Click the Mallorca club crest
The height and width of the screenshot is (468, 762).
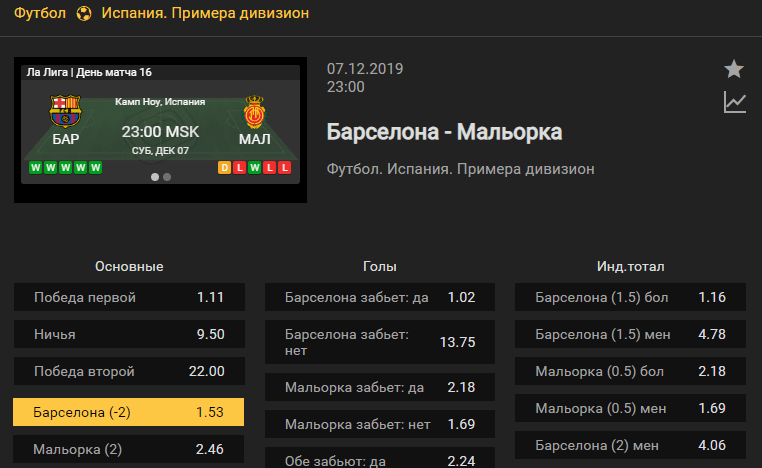click(255, 112)
